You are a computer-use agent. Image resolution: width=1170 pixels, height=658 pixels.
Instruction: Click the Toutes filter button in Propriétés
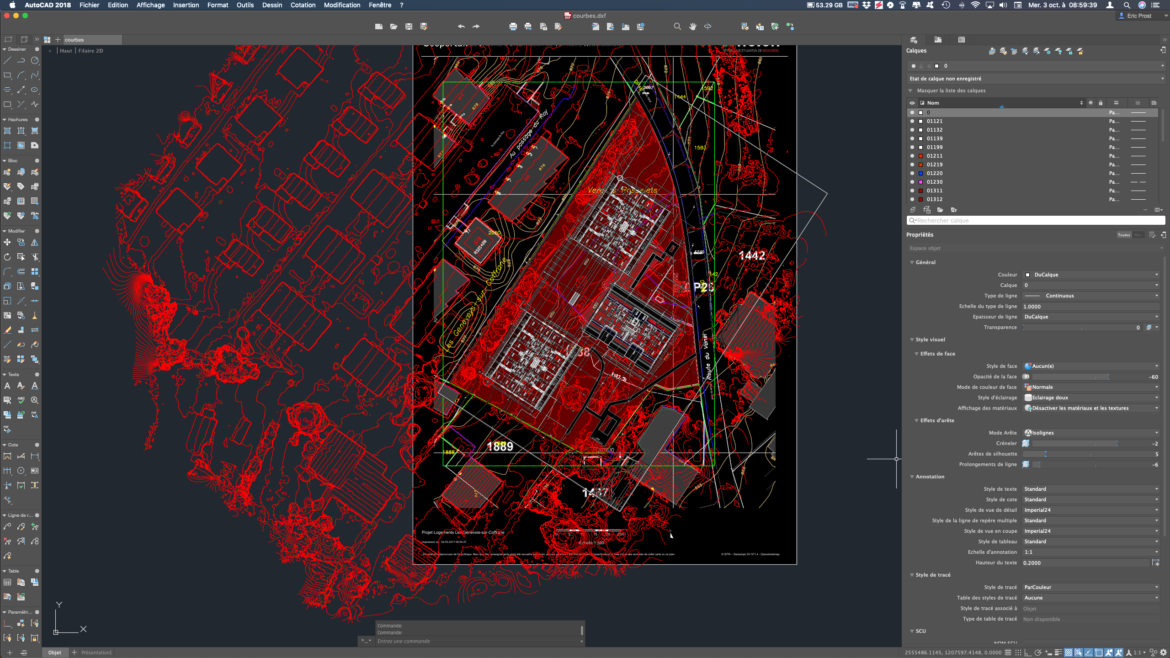tap(1123, 235)
